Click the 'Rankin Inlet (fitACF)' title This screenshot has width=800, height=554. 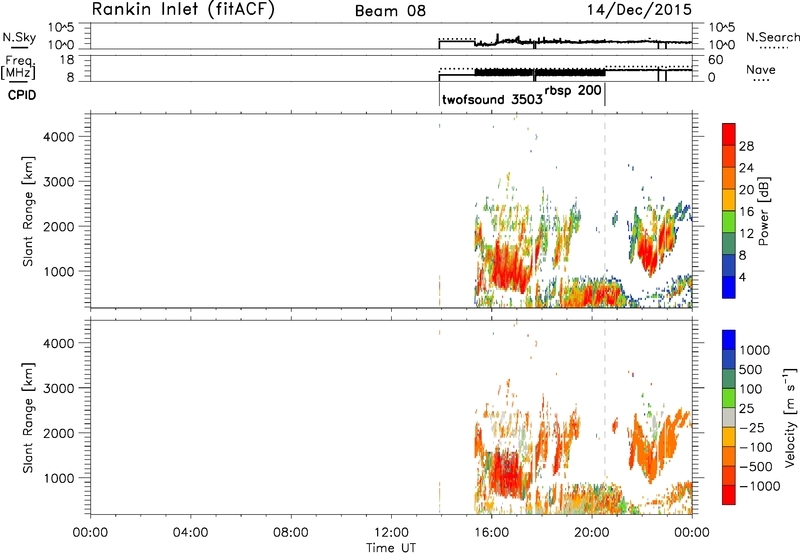coord(183,9)
